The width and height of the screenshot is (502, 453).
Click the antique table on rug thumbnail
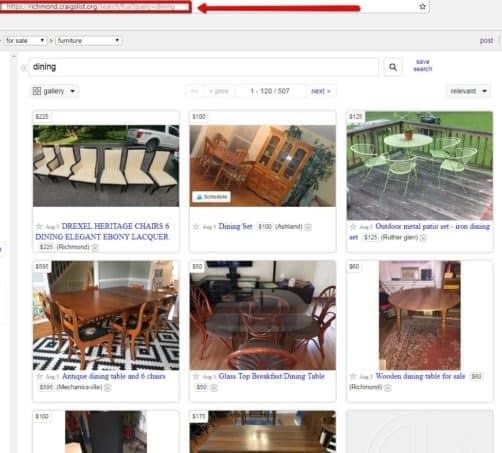tap(106, 315)
